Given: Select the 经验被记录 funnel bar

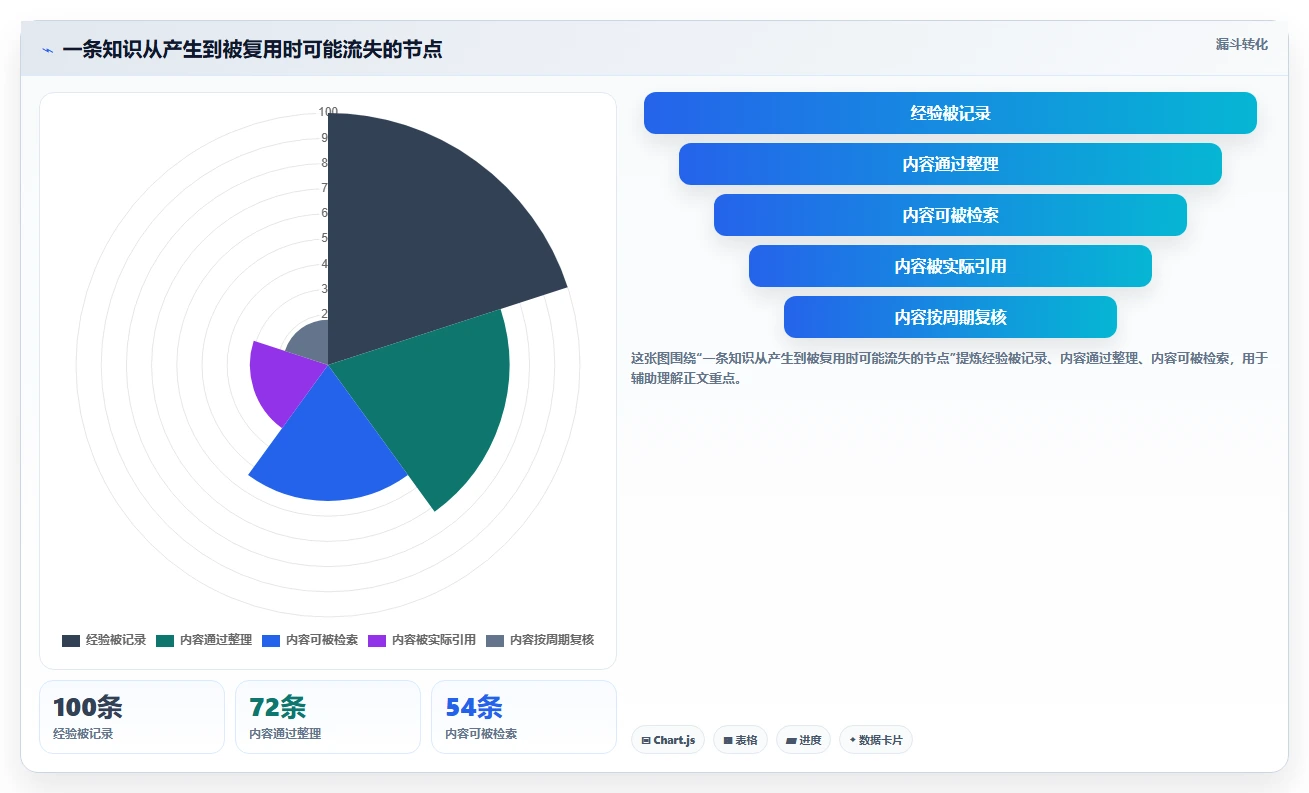Looking at the screenshot, I should pos(950,113).
